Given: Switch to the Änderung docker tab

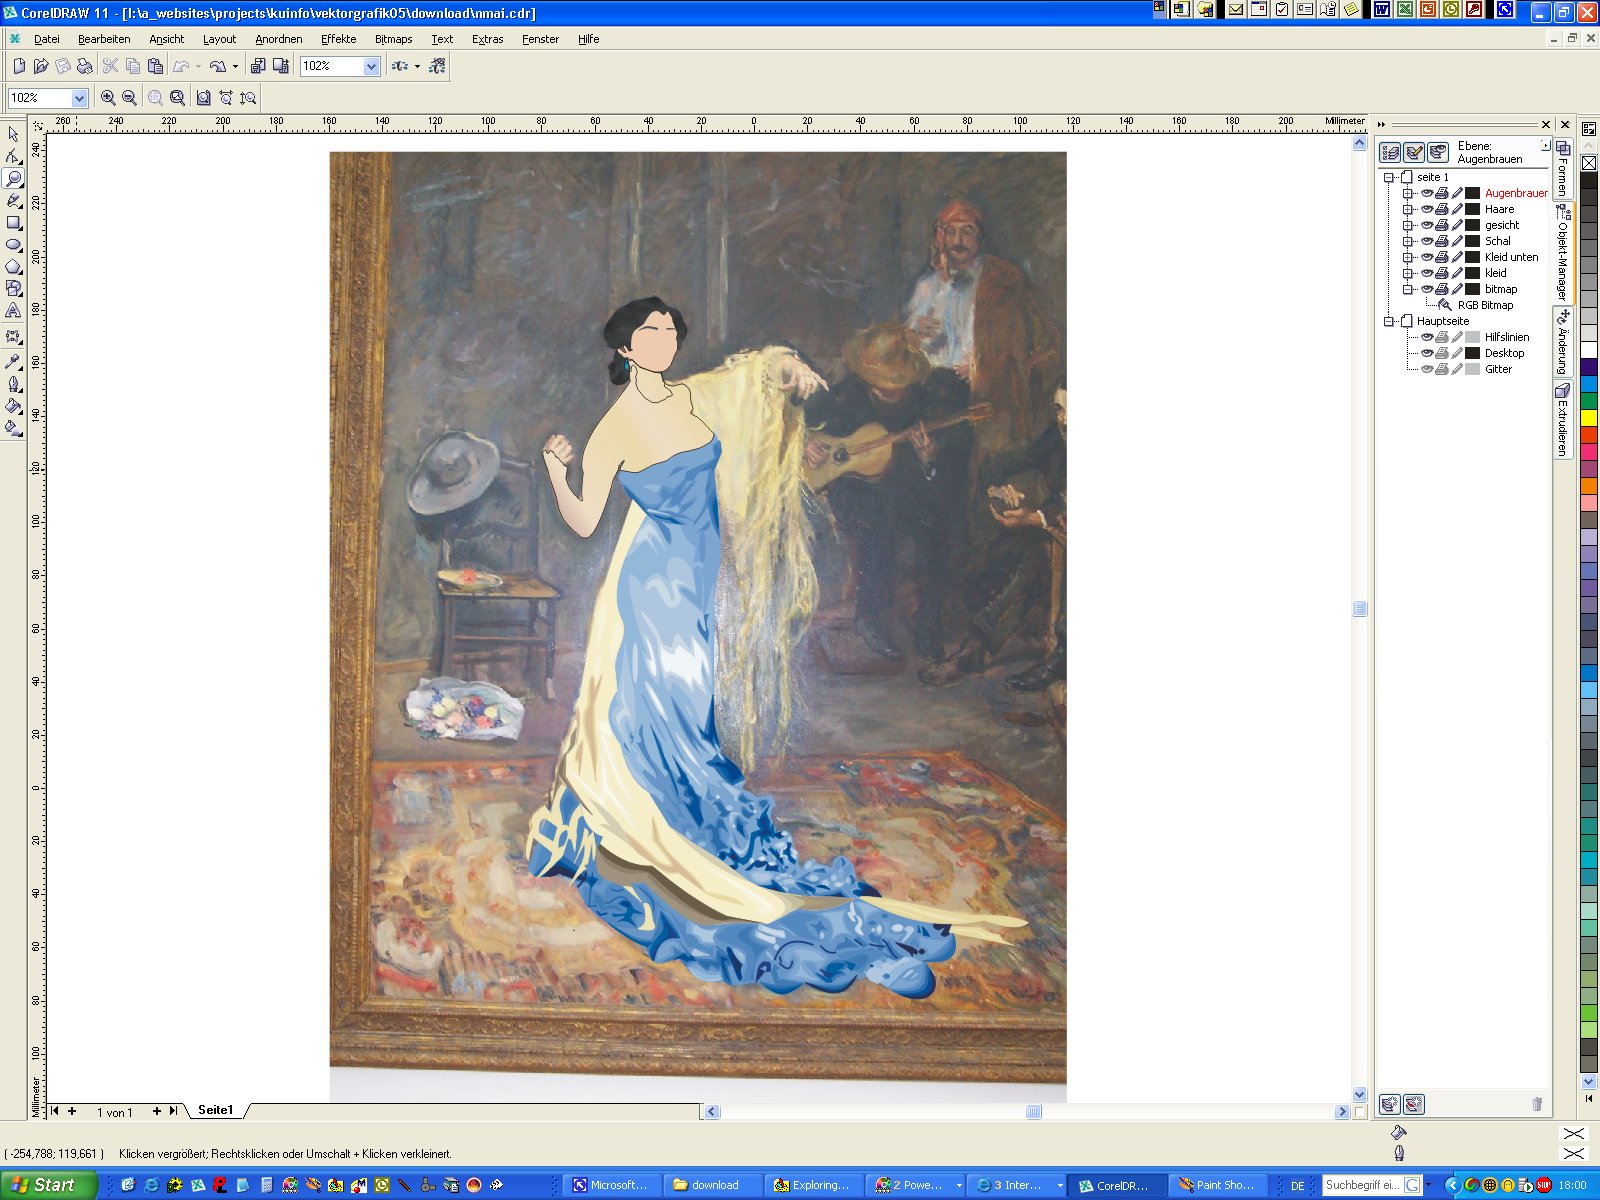Looking at the screenshot, I should pos(1563,341).
